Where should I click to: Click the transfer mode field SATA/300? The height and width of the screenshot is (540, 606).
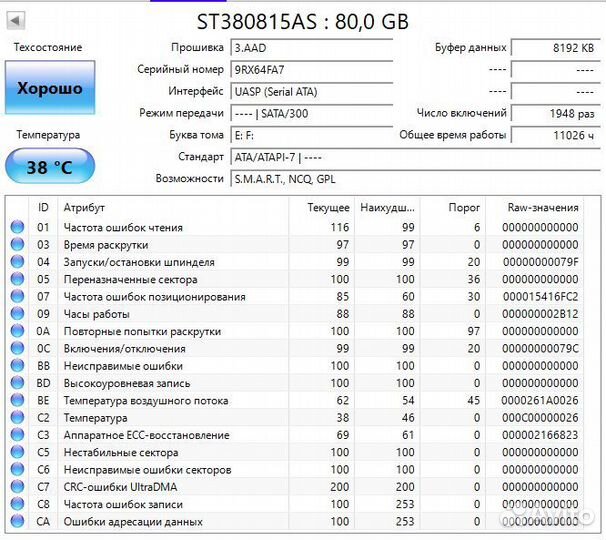tap(312, 113)
